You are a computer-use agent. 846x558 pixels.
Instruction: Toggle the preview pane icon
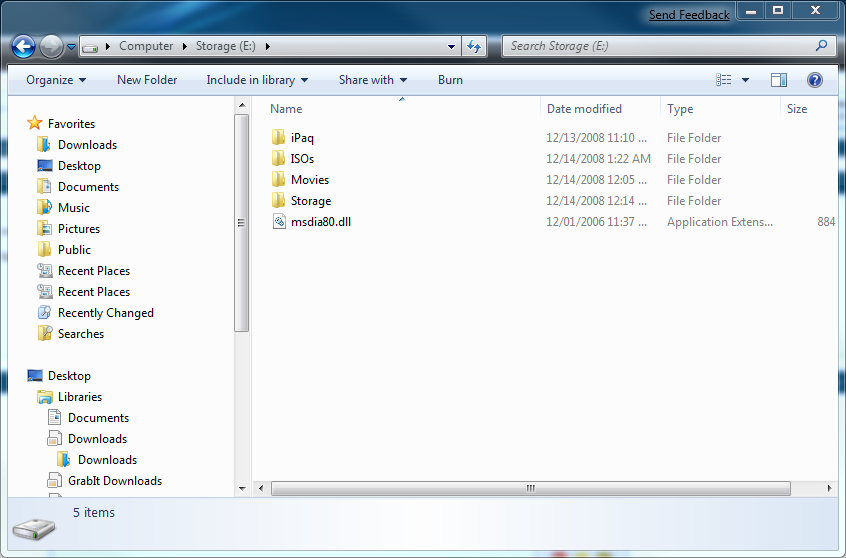779,80
